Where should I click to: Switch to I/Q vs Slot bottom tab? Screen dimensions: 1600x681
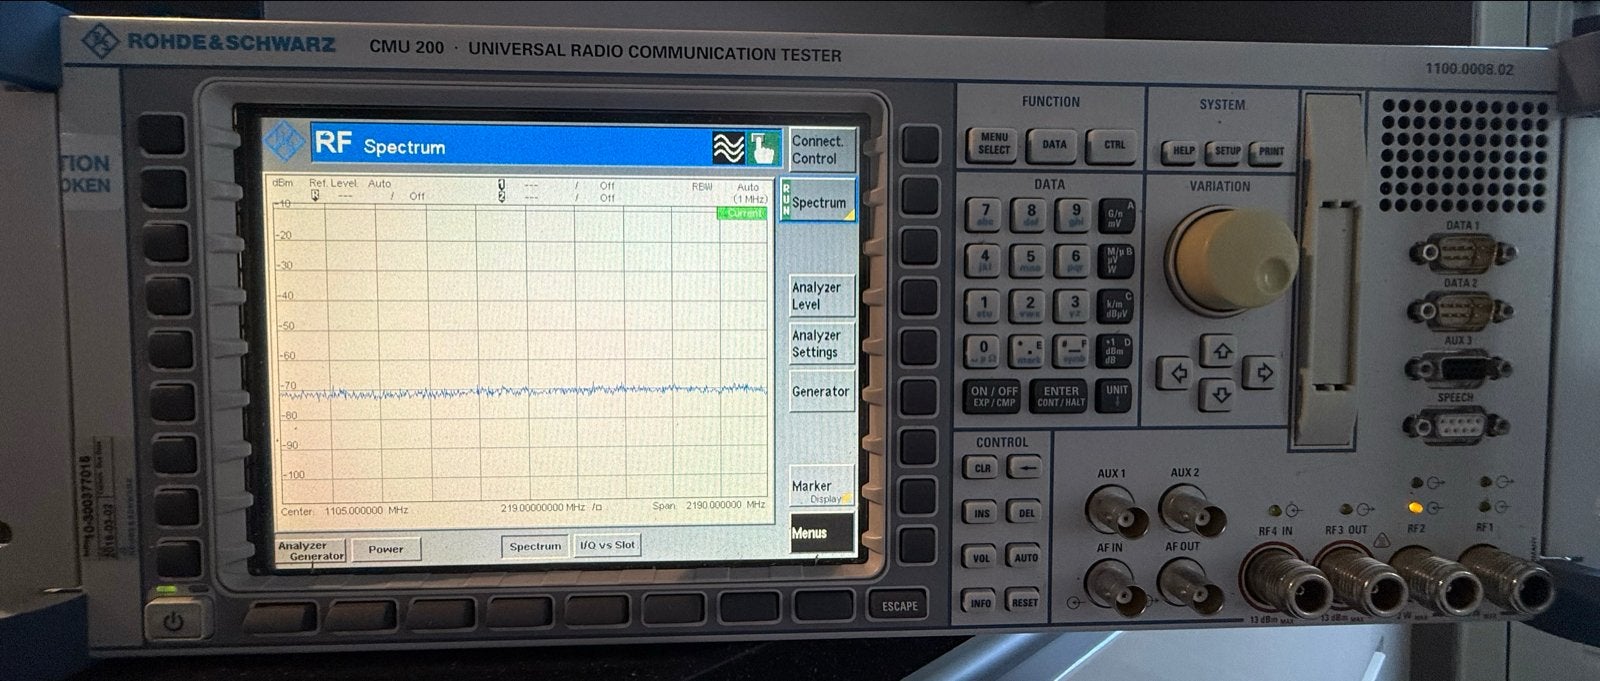coord(607,545)
